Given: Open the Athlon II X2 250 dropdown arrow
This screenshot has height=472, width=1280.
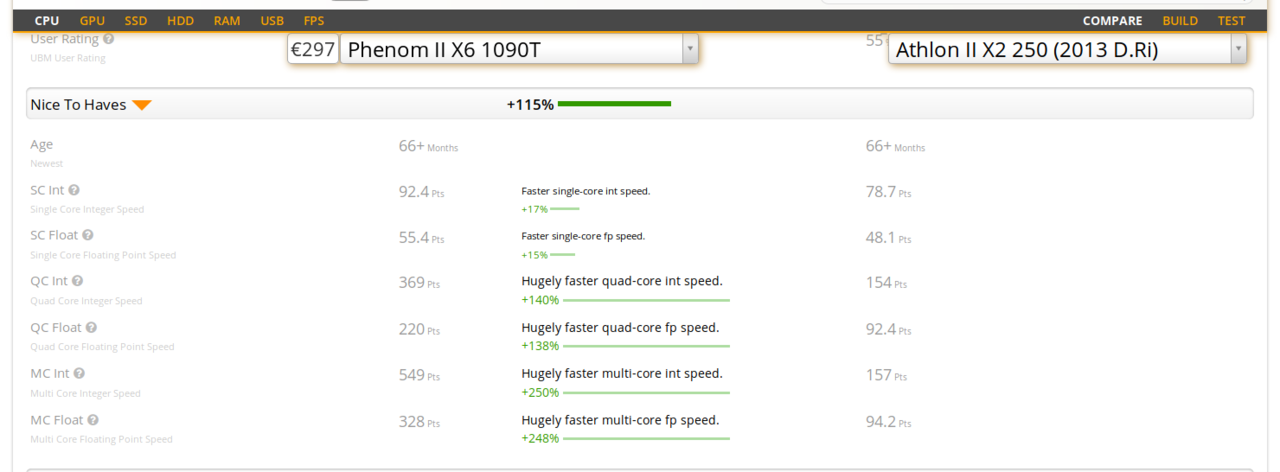Looking at the screenshot, I should (x=1239, y=49).
